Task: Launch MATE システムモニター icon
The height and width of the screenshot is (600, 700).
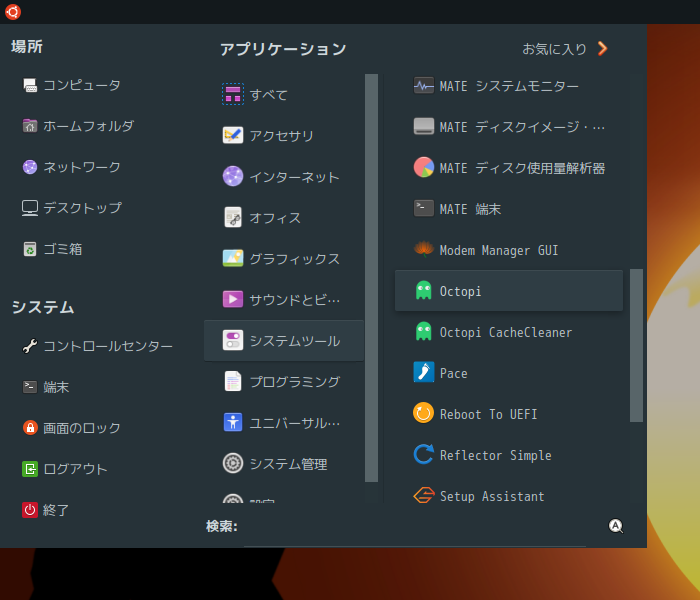Action: pos(424,86)
